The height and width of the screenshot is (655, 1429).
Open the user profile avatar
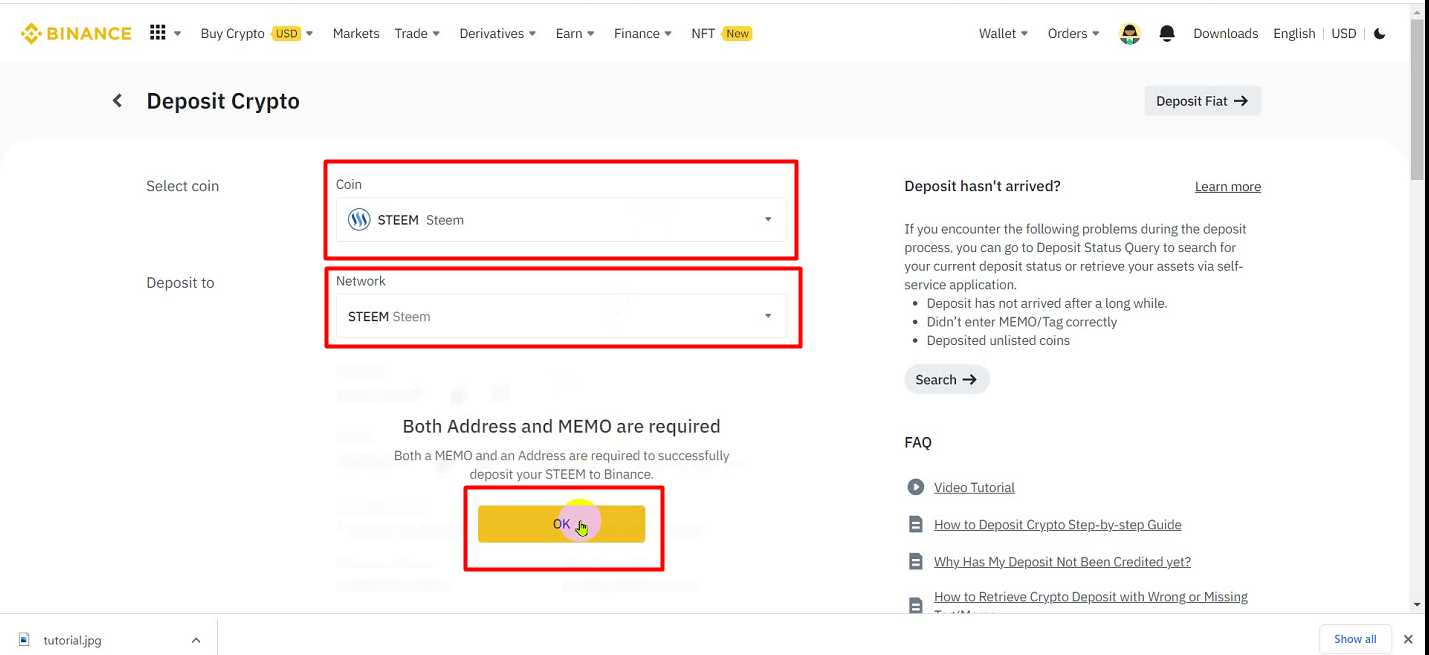[1130, 33]
